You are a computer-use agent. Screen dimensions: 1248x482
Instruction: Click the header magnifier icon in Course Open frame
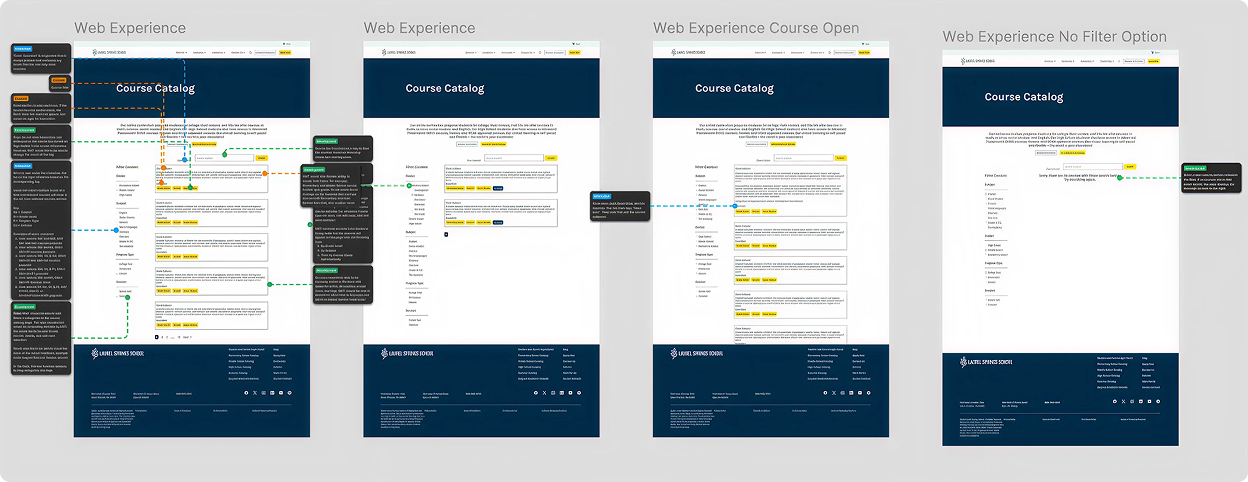[829, 52]
